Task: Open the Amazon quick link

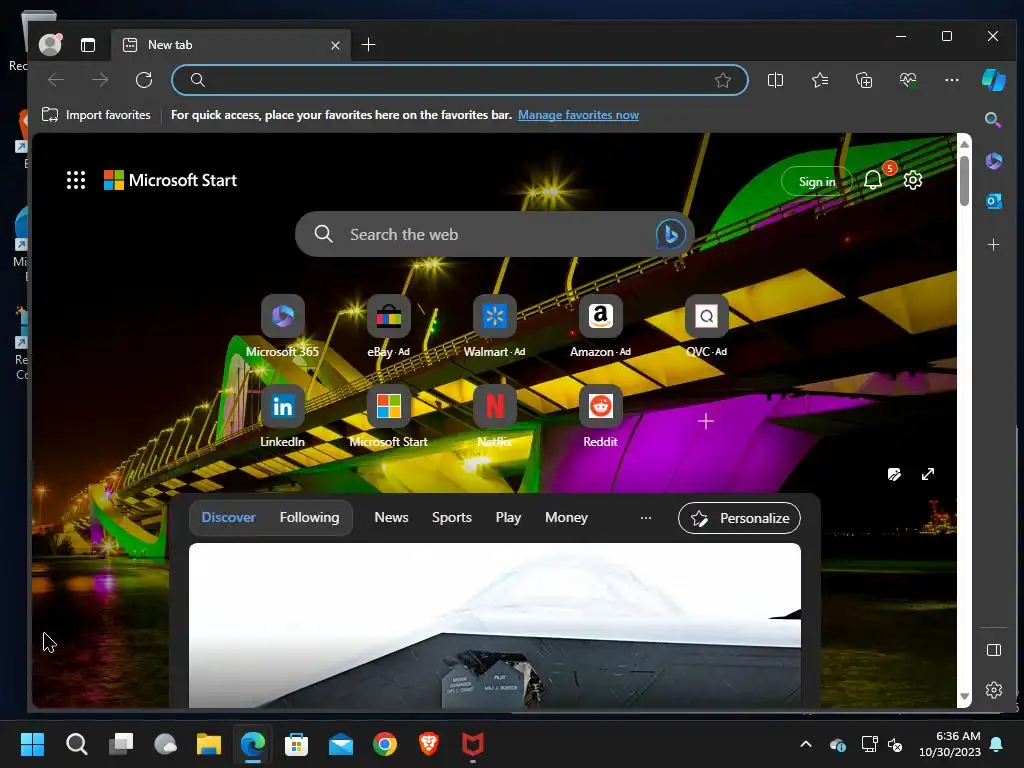Action: tap(600, 327)
